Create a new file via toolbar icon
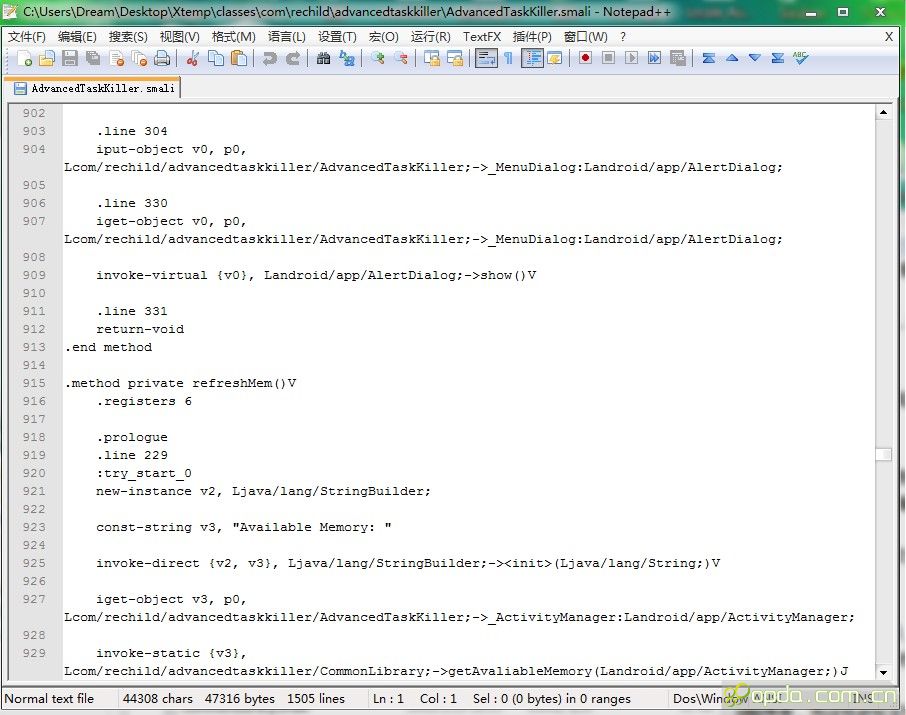906x715 pixels. pyautogui.click(x=24, y=58)
